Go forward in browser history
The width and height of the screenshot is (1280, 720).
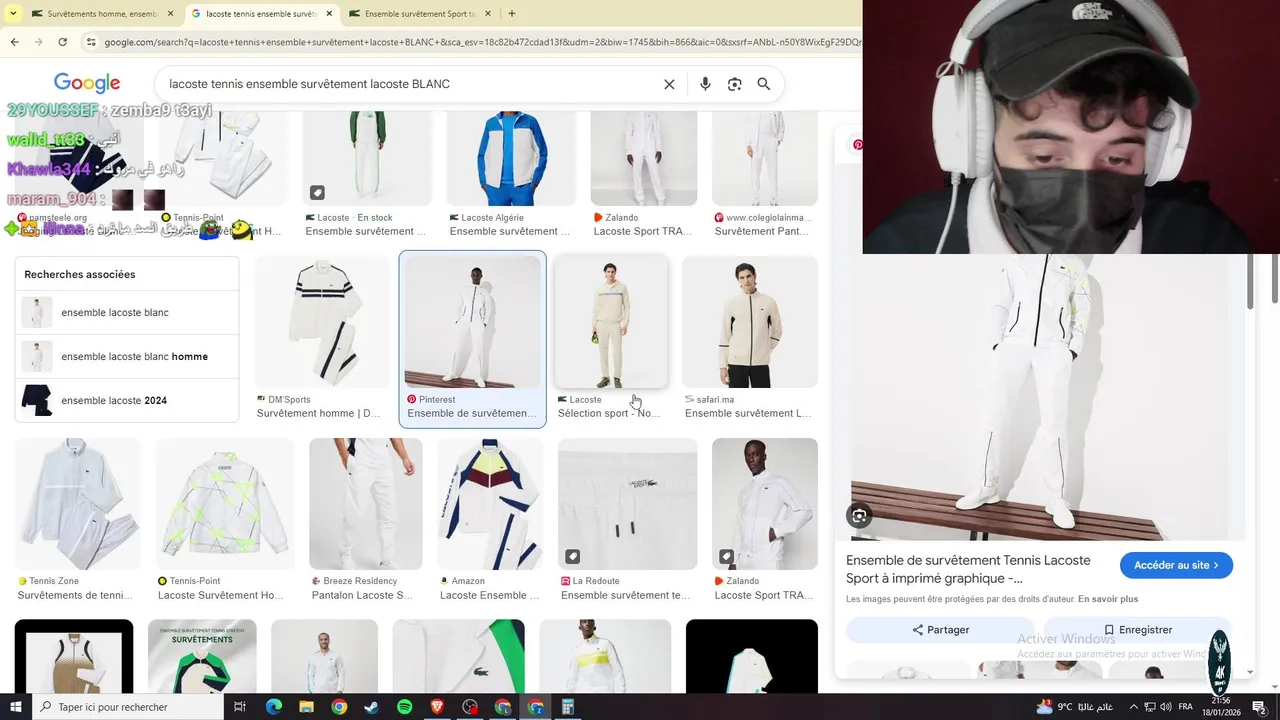(38, 42)
